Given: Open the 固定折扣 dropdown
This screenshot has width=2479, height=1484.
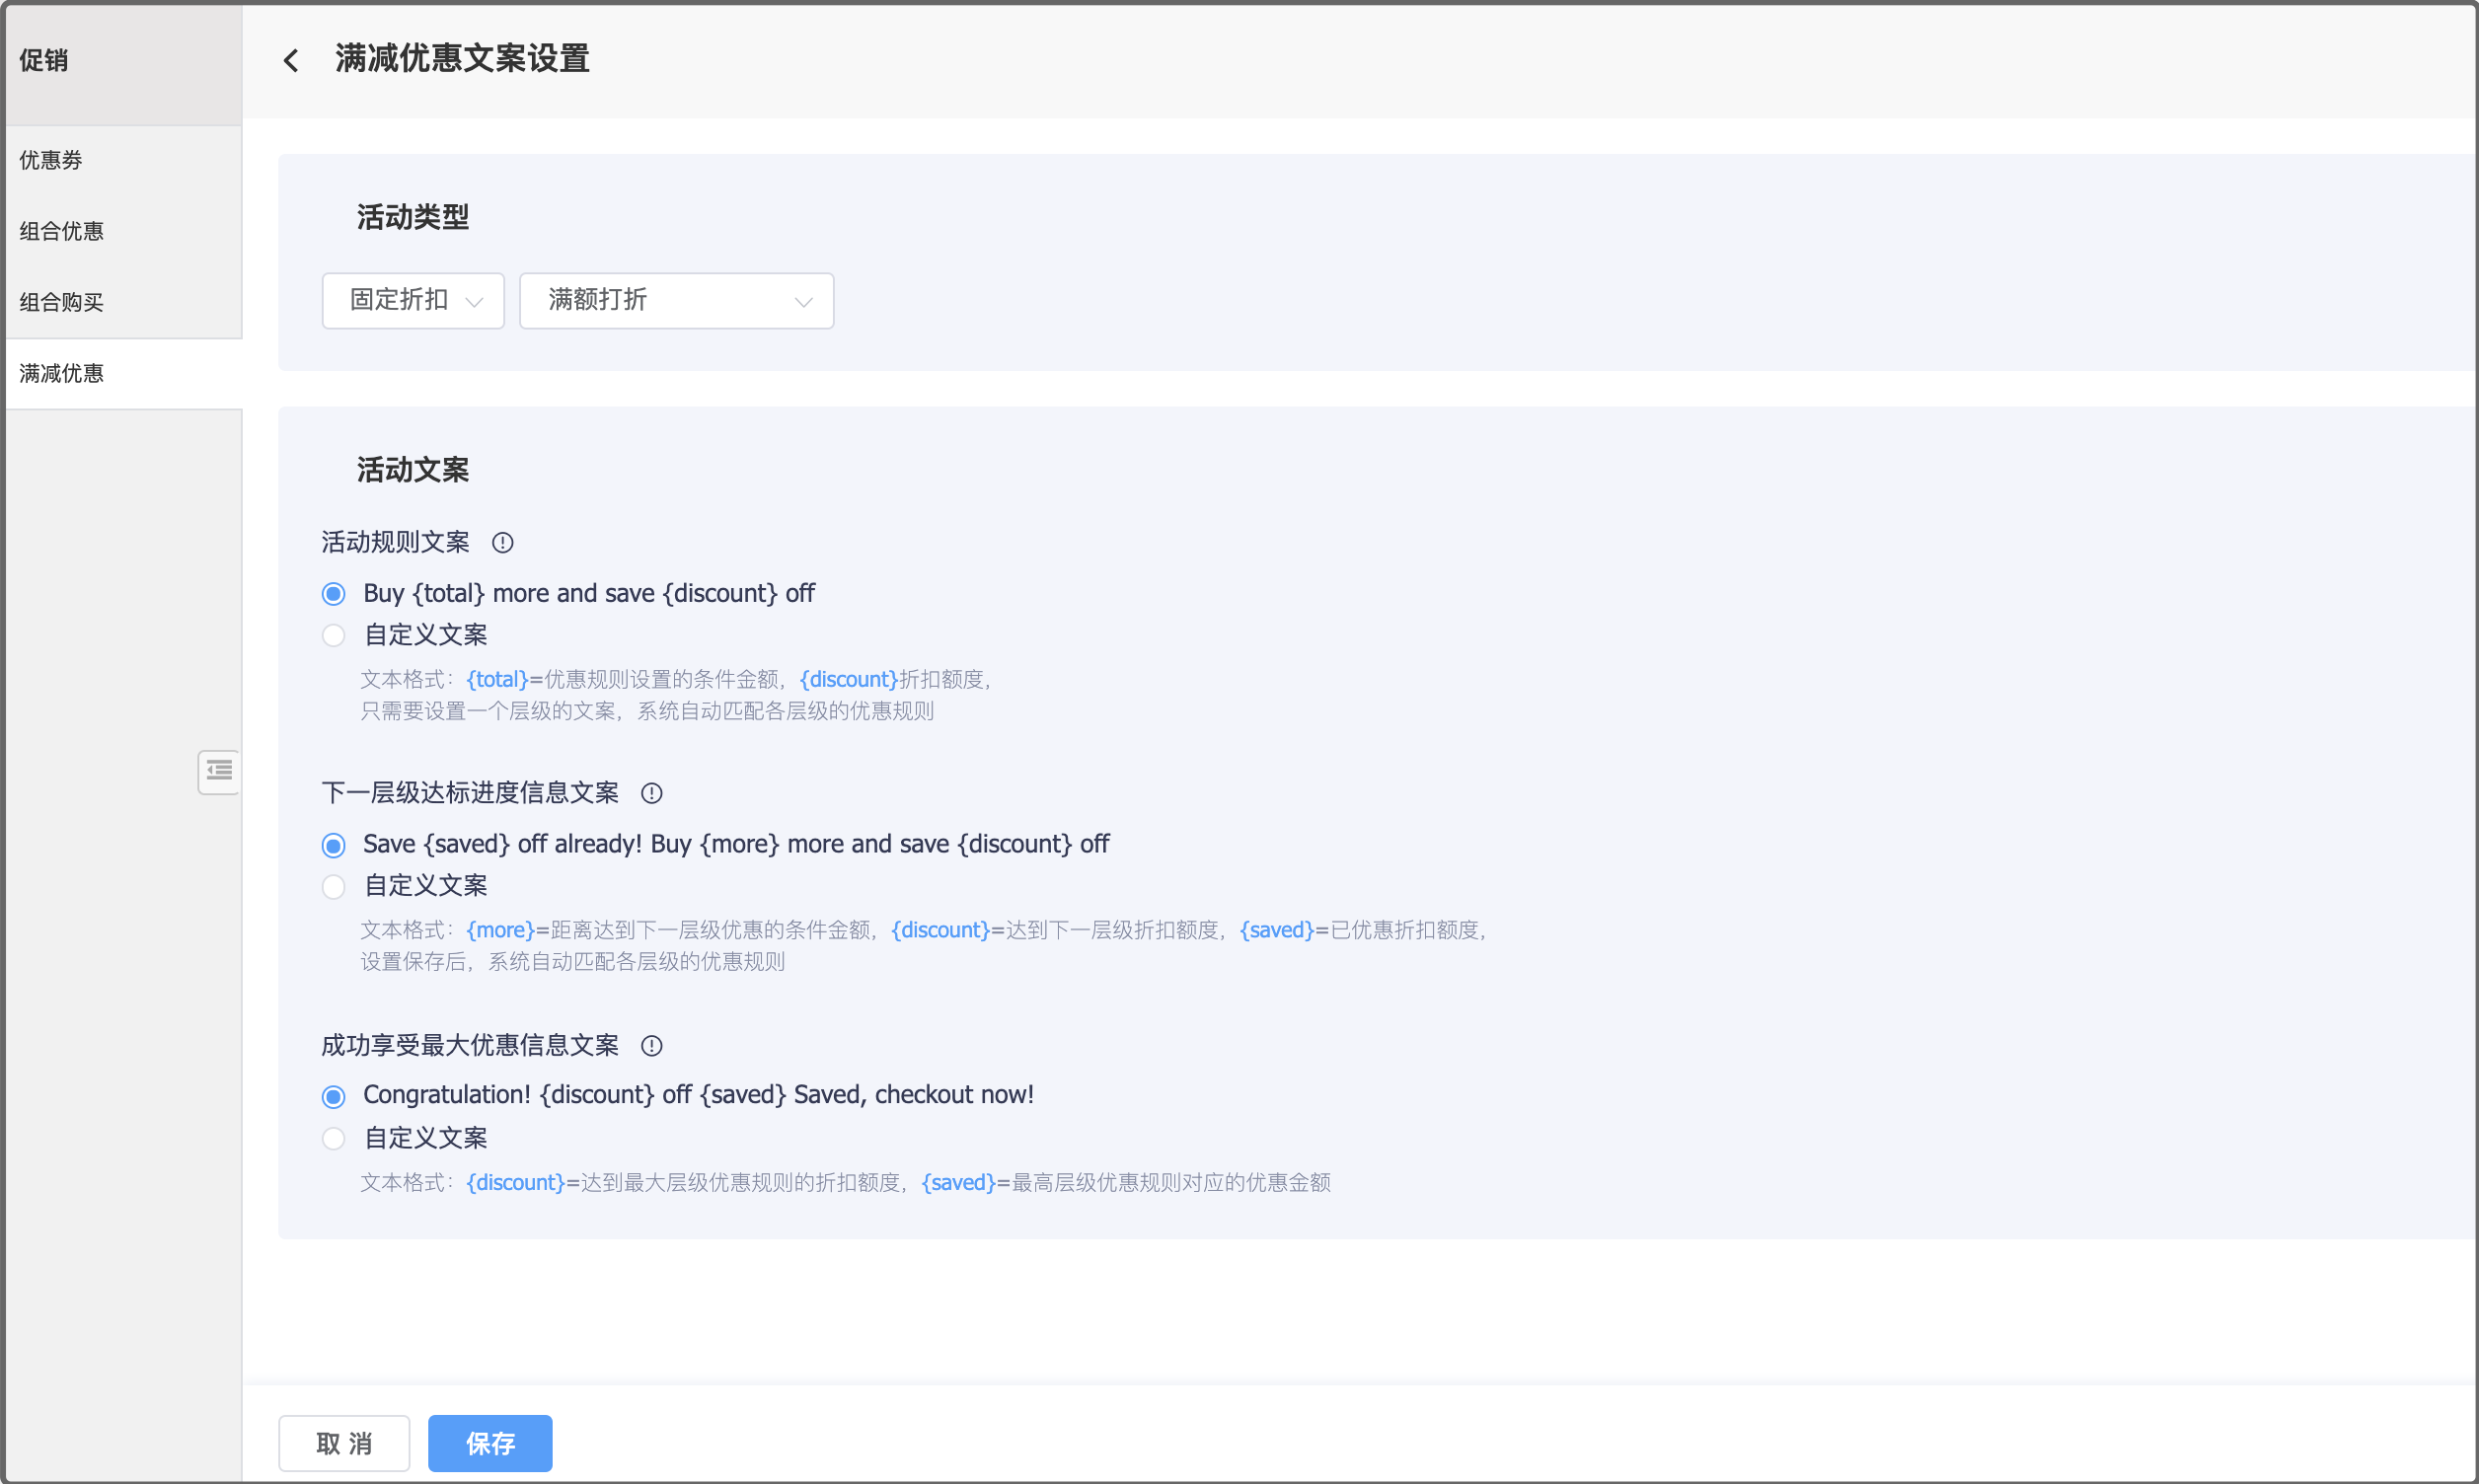Looking at the screenshot, I should [412, 300].
